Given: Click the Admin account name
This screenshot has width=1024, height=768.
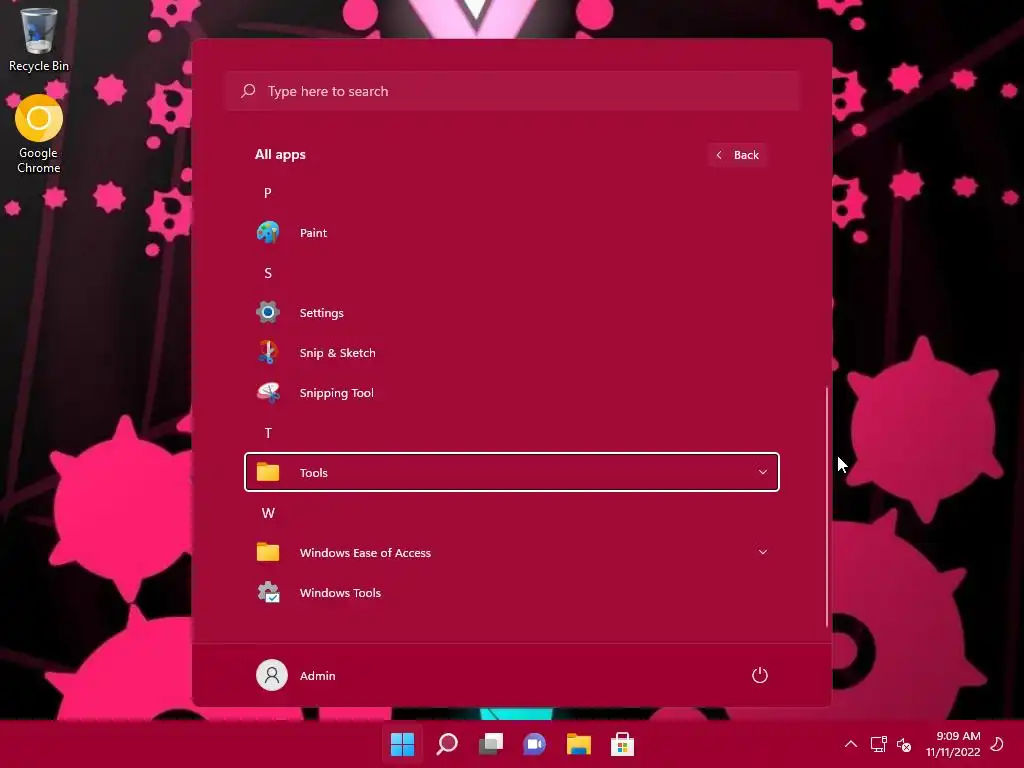Looking at the screenshot, I should click(317, 676).
